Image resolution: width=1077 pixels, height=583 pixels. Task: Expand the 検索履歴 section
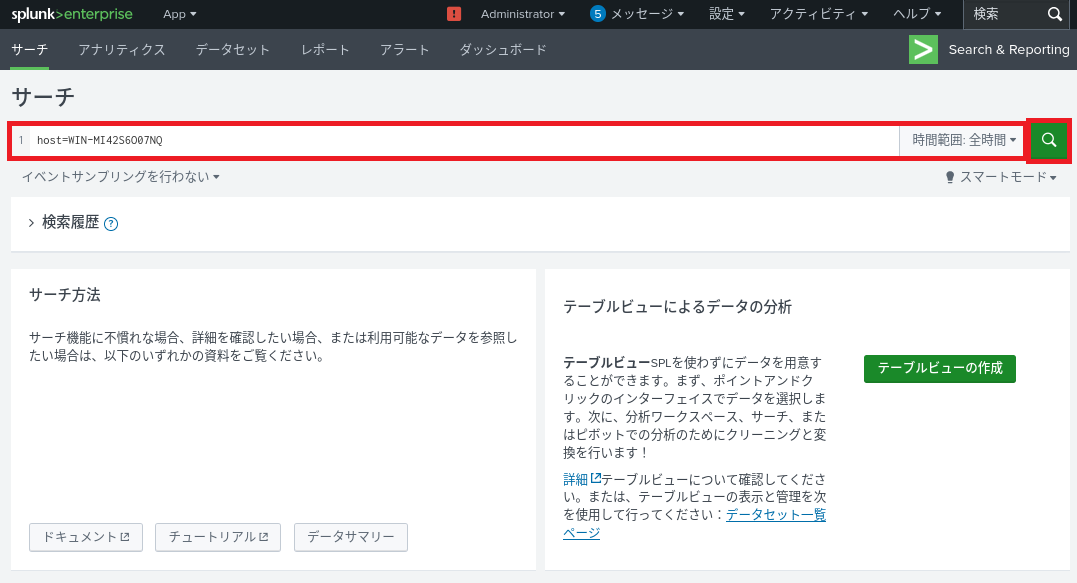pyautogui.click(x=31, y=223)
